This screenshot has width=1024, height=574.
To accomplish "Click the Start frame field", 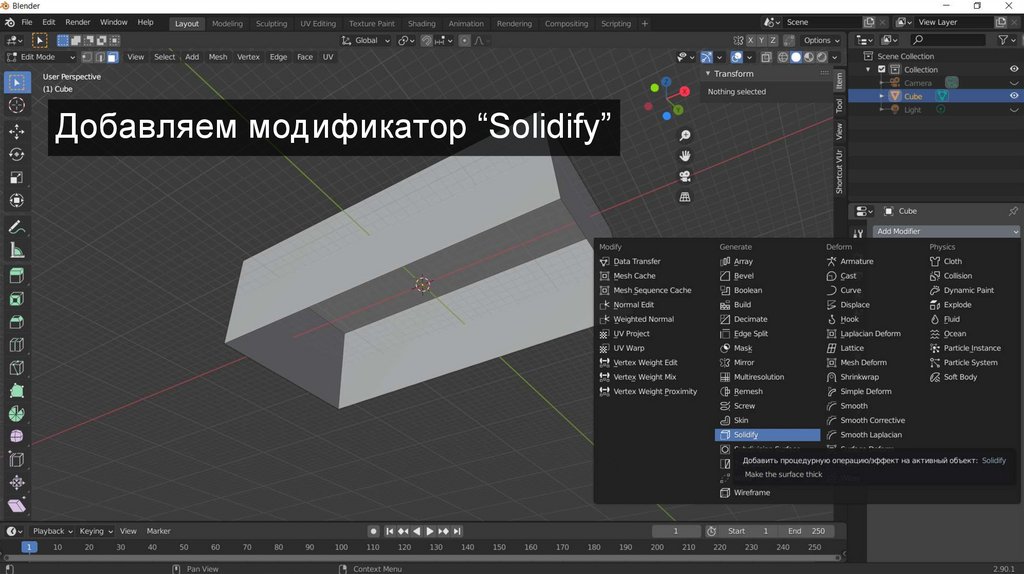I will (748, 532).
